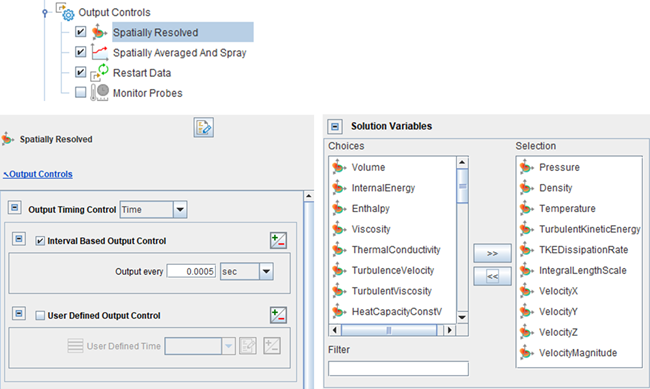Open the sec units dropdown

[266, 272]
